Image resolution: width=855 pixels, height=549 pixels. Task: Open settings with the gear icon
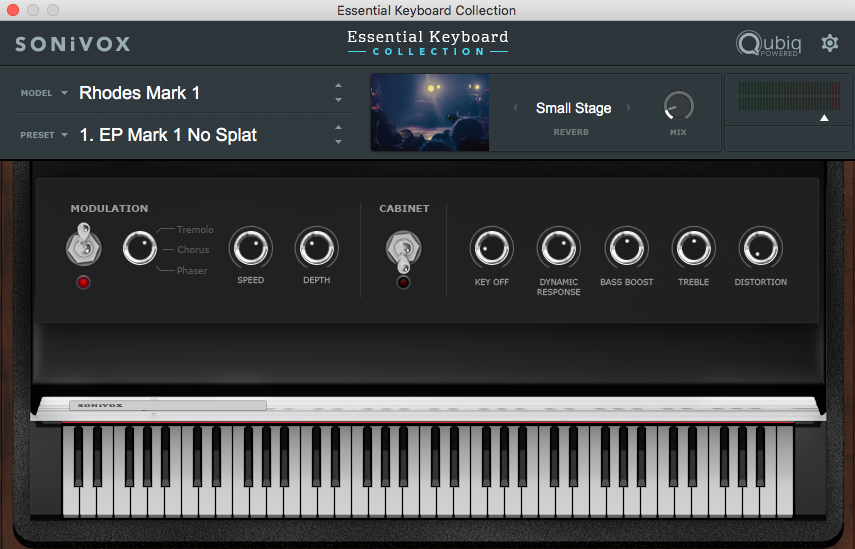829,43
